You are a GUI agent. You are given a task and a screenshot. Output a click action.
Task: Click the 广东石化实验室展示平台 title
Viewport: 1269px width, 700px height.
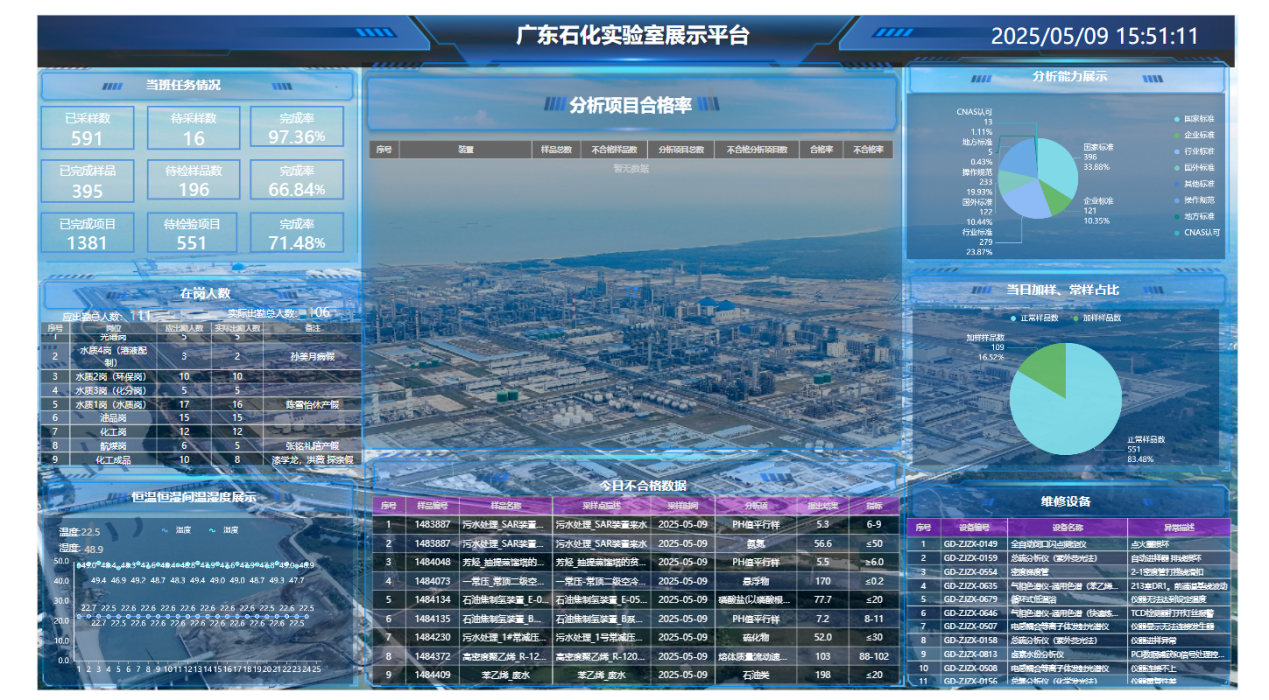point(632,36)
